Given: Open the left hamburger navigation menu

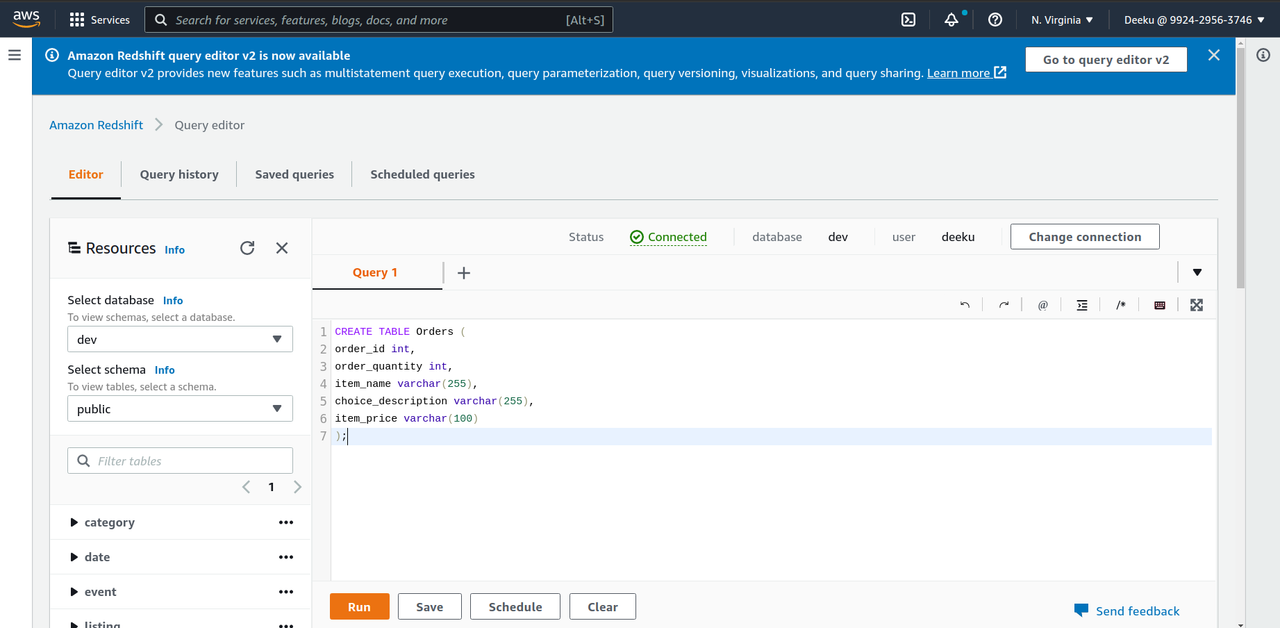Looking at the screenshot, I should (x=14, y=55).
